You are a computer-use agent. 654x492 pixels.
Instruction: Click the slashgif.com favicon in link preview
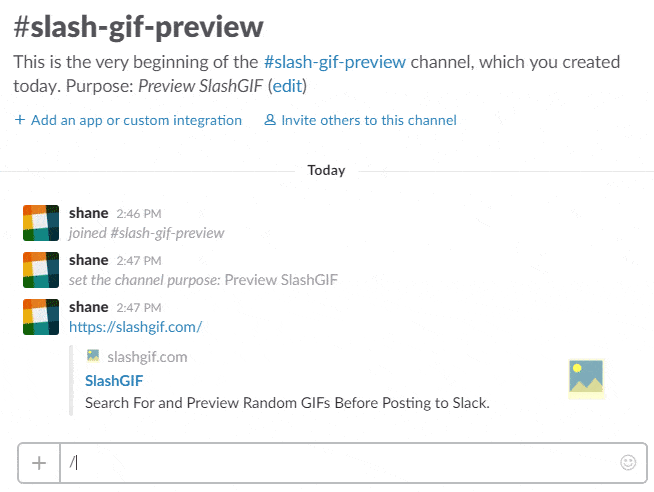[93, 356]
